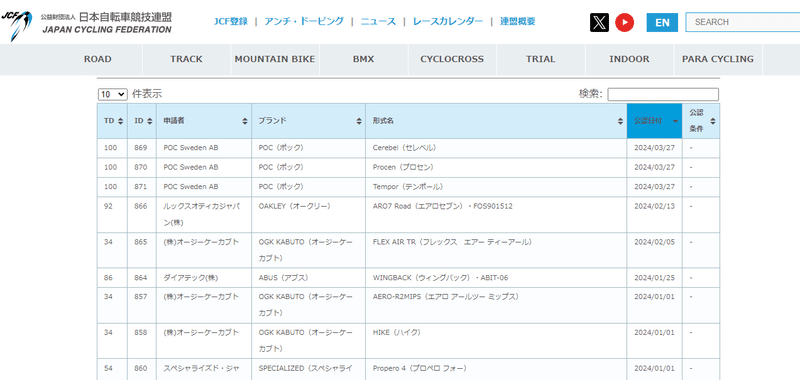
Task: Click ID cell 871
Action: (142, 187)
